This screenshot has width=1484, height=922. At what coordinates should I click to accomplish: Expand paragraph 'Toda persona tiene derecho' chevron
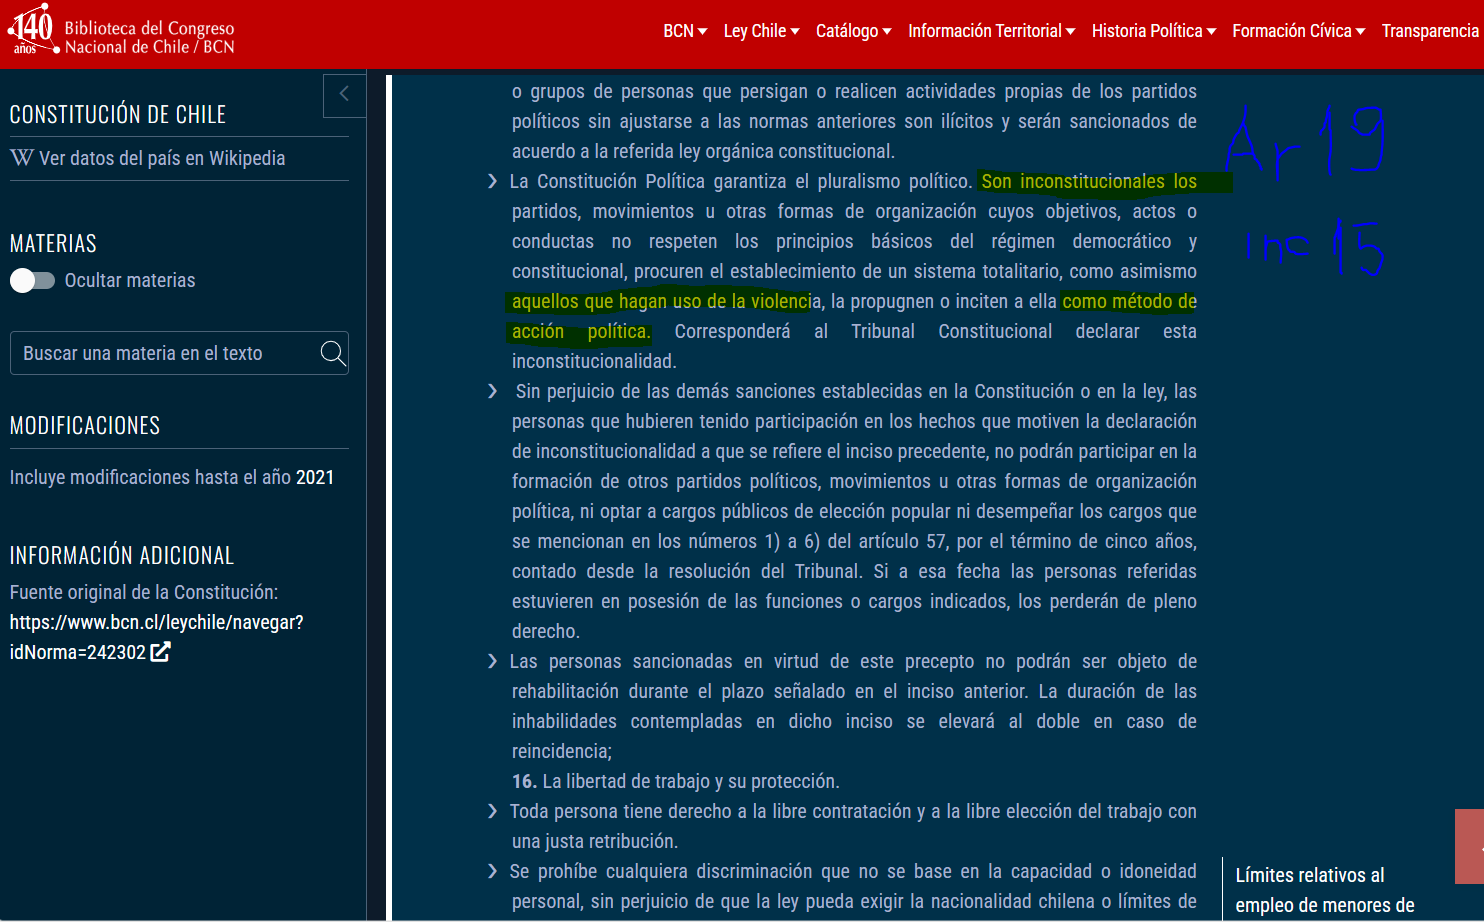(x=492, y=811)
